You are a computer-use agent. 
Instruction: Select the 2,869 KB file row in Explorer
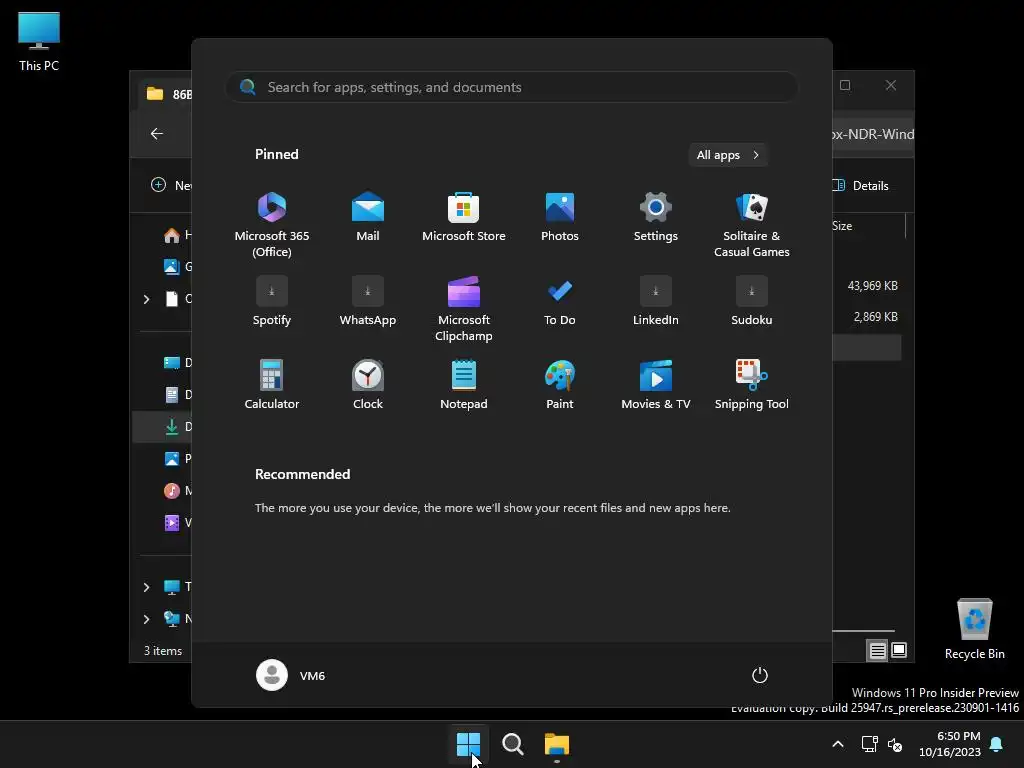click(875, 317)
